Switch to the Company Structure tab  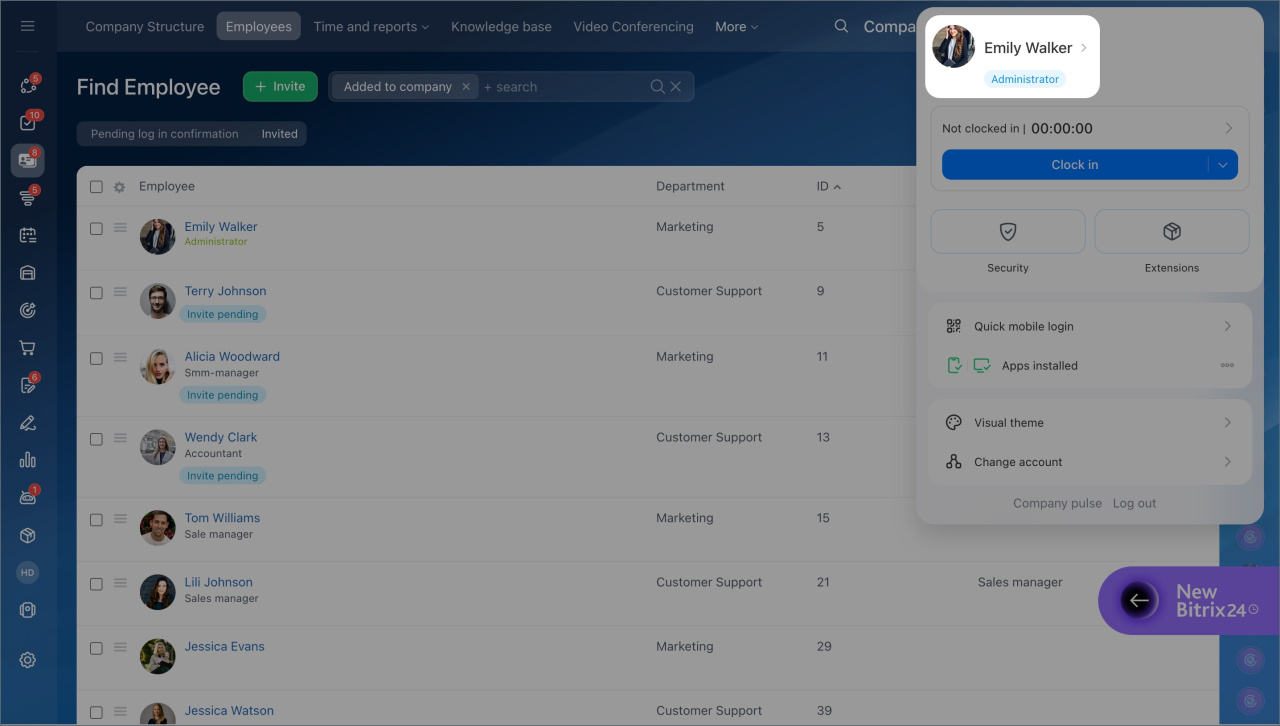[x=145, y=27]
